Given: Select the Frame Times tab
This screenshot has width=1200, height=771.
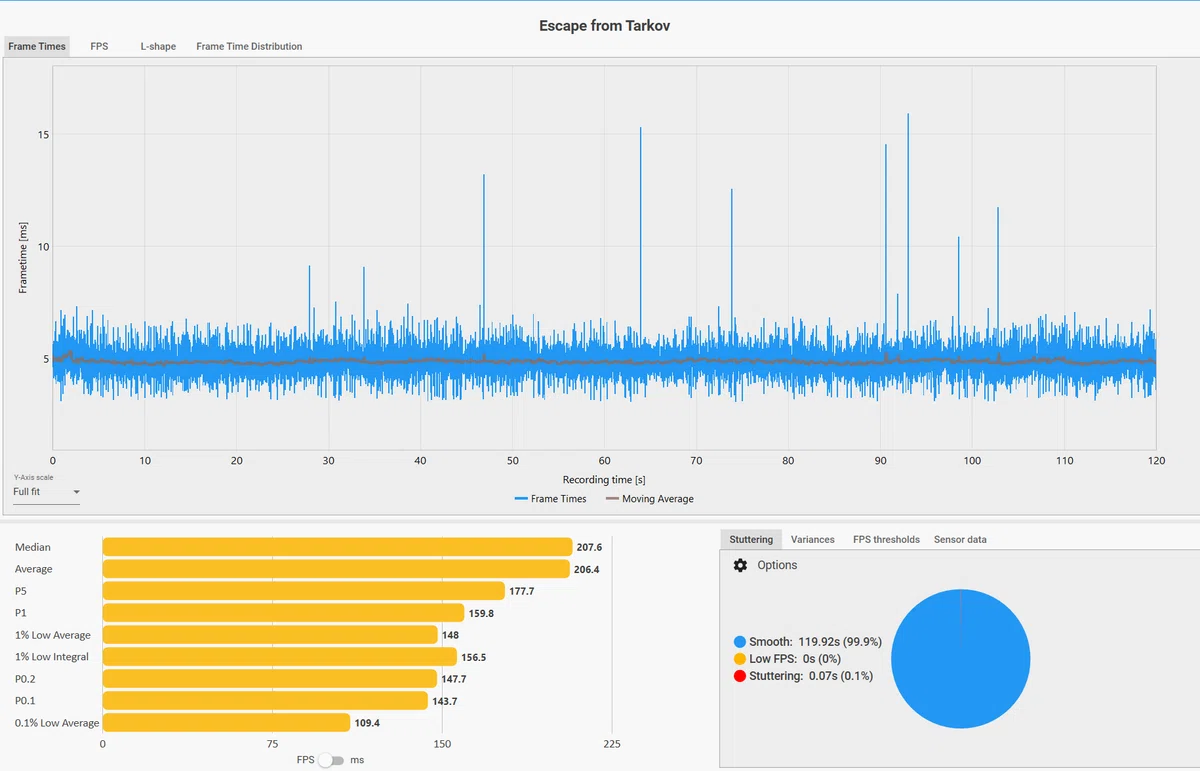Looking at the screenshot, I should click(37, 46).
